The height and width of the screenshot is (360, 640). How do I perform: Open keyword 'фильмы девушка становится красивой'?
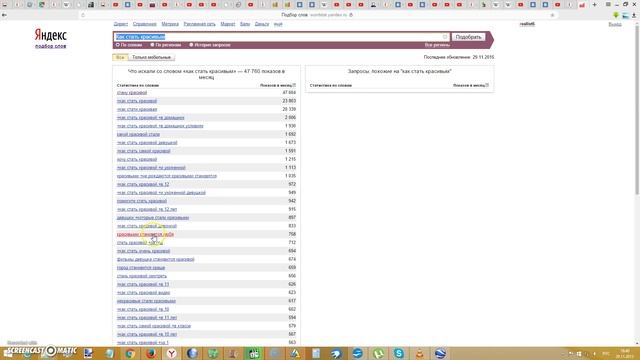156,259
